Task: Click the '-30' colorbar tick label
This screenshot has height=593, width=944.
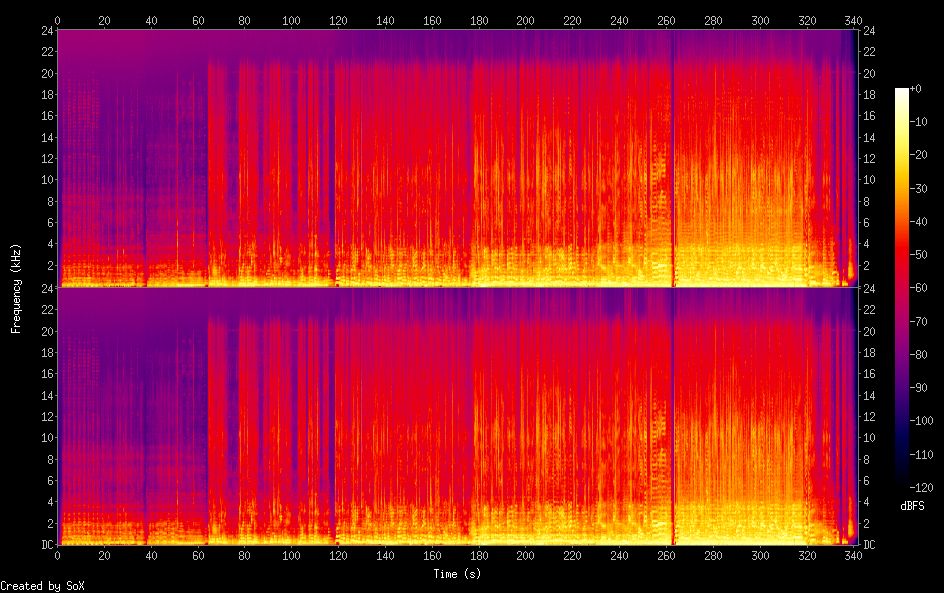Action: pyautogui.click(x=918, y=188)
